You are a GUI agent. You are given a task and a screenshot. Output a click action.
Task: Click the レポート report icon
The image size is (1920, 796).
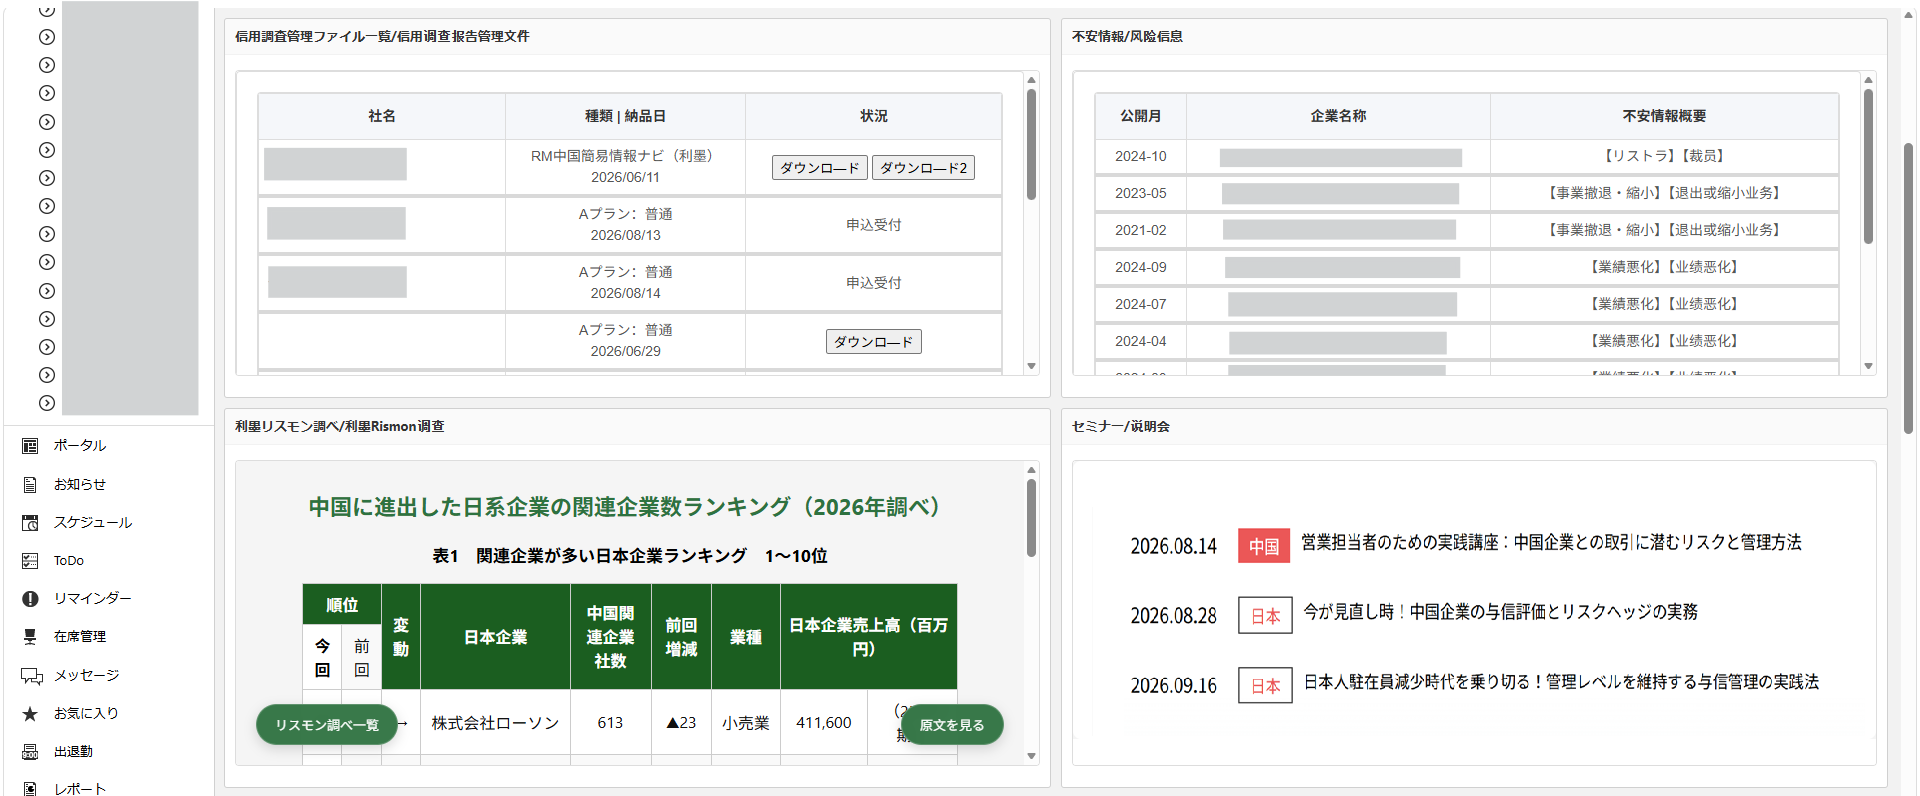(x=30, y=789)
